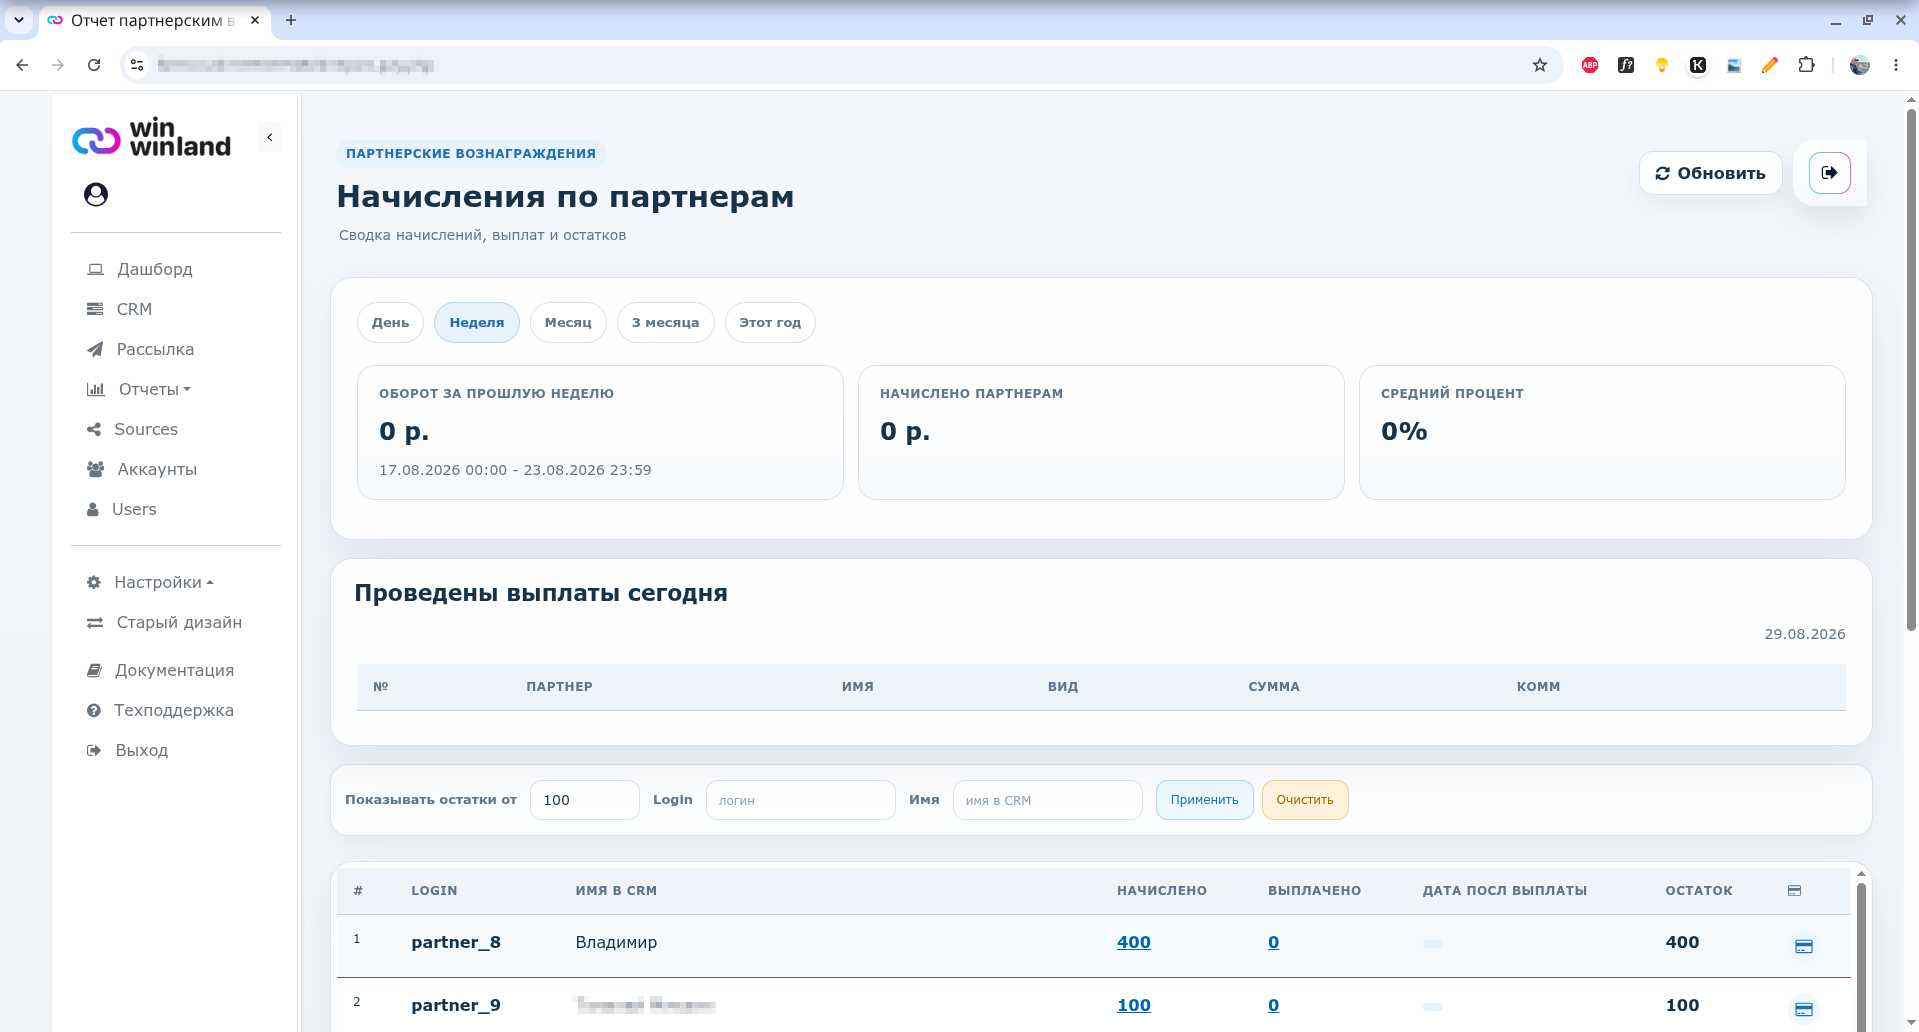Click the Документация book icon

pyautogui.click(x=94, y=670)
